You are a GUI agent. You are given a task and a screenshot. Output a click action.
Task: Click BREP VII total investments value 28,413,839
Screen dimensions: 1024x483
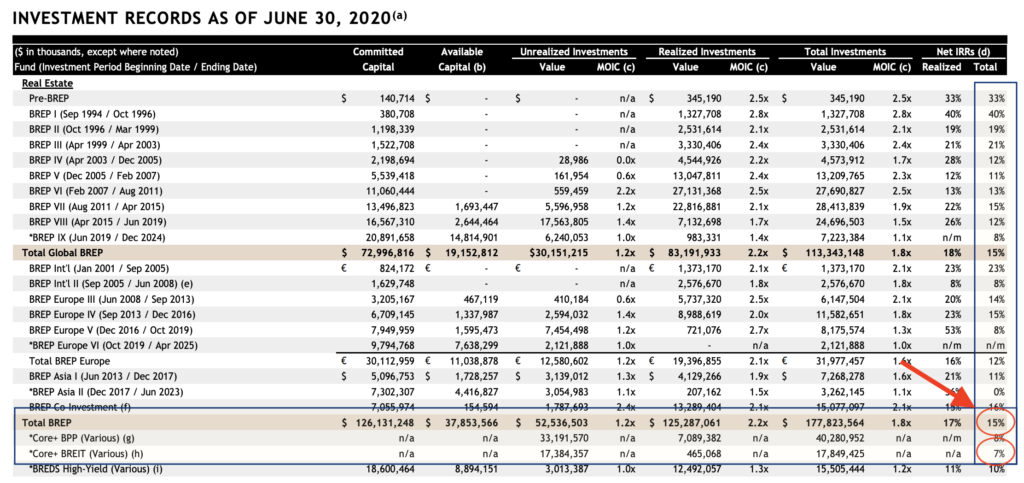tap(840, 207)
